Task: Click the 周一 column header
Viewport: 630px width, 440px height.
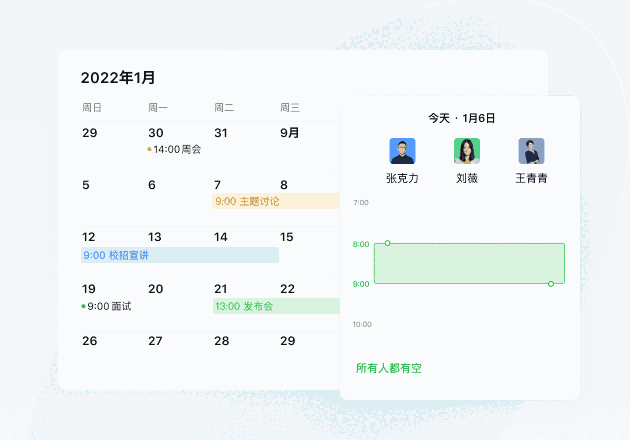Action: coord(158,107)
